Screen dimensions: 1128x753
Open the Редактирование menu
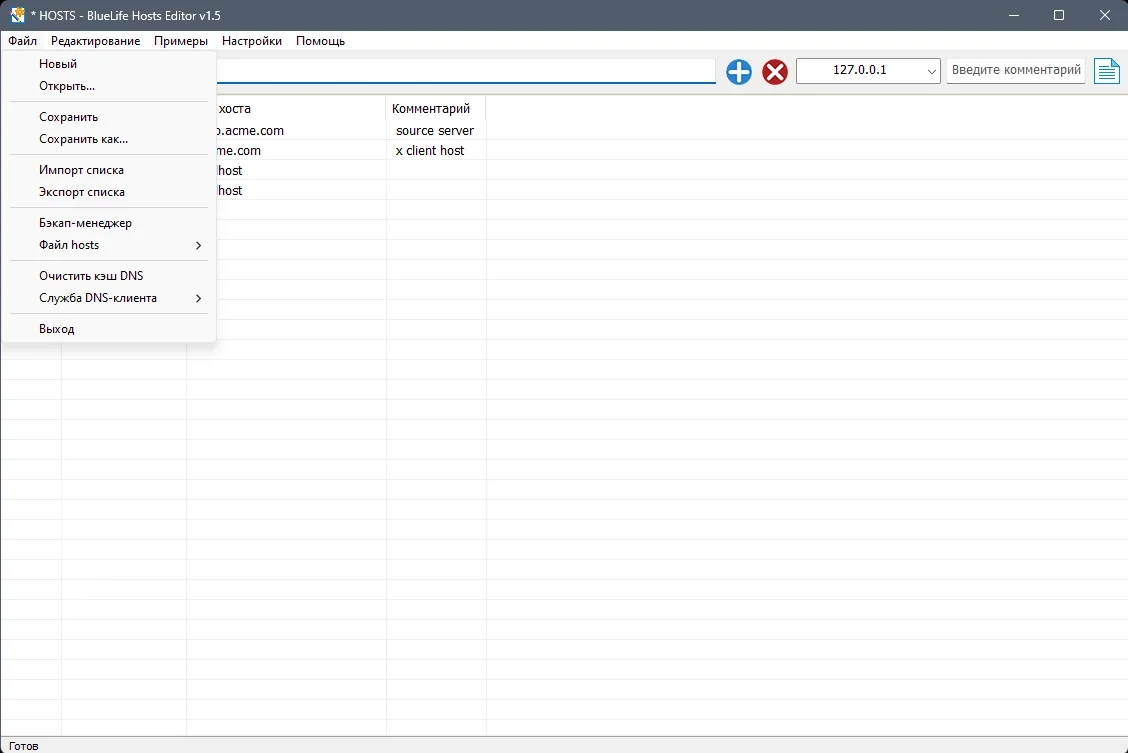[x=96, y=41]
